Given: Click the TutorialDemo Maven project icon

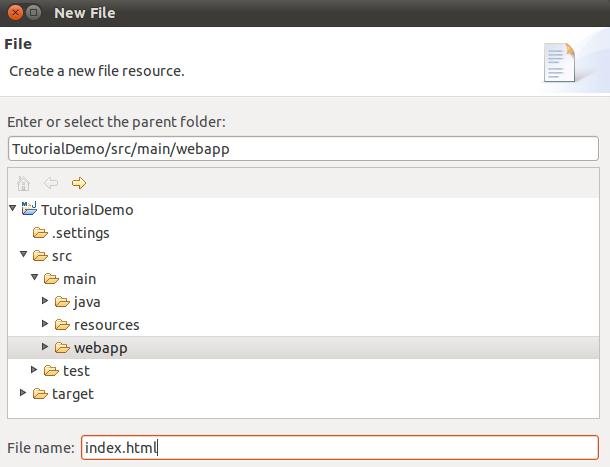Looking at the screenshot, I should (29, 209).
